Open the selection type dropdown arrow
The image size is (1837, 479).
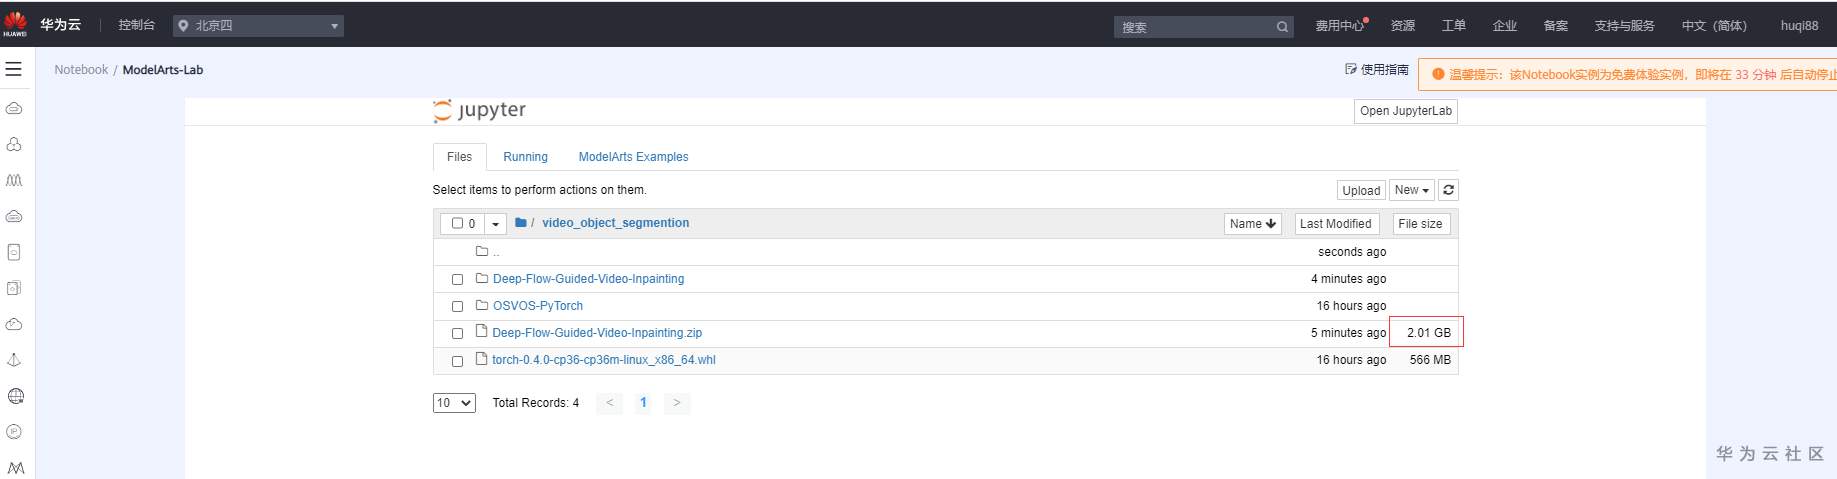pyautogui.click(x=495, y=224)
